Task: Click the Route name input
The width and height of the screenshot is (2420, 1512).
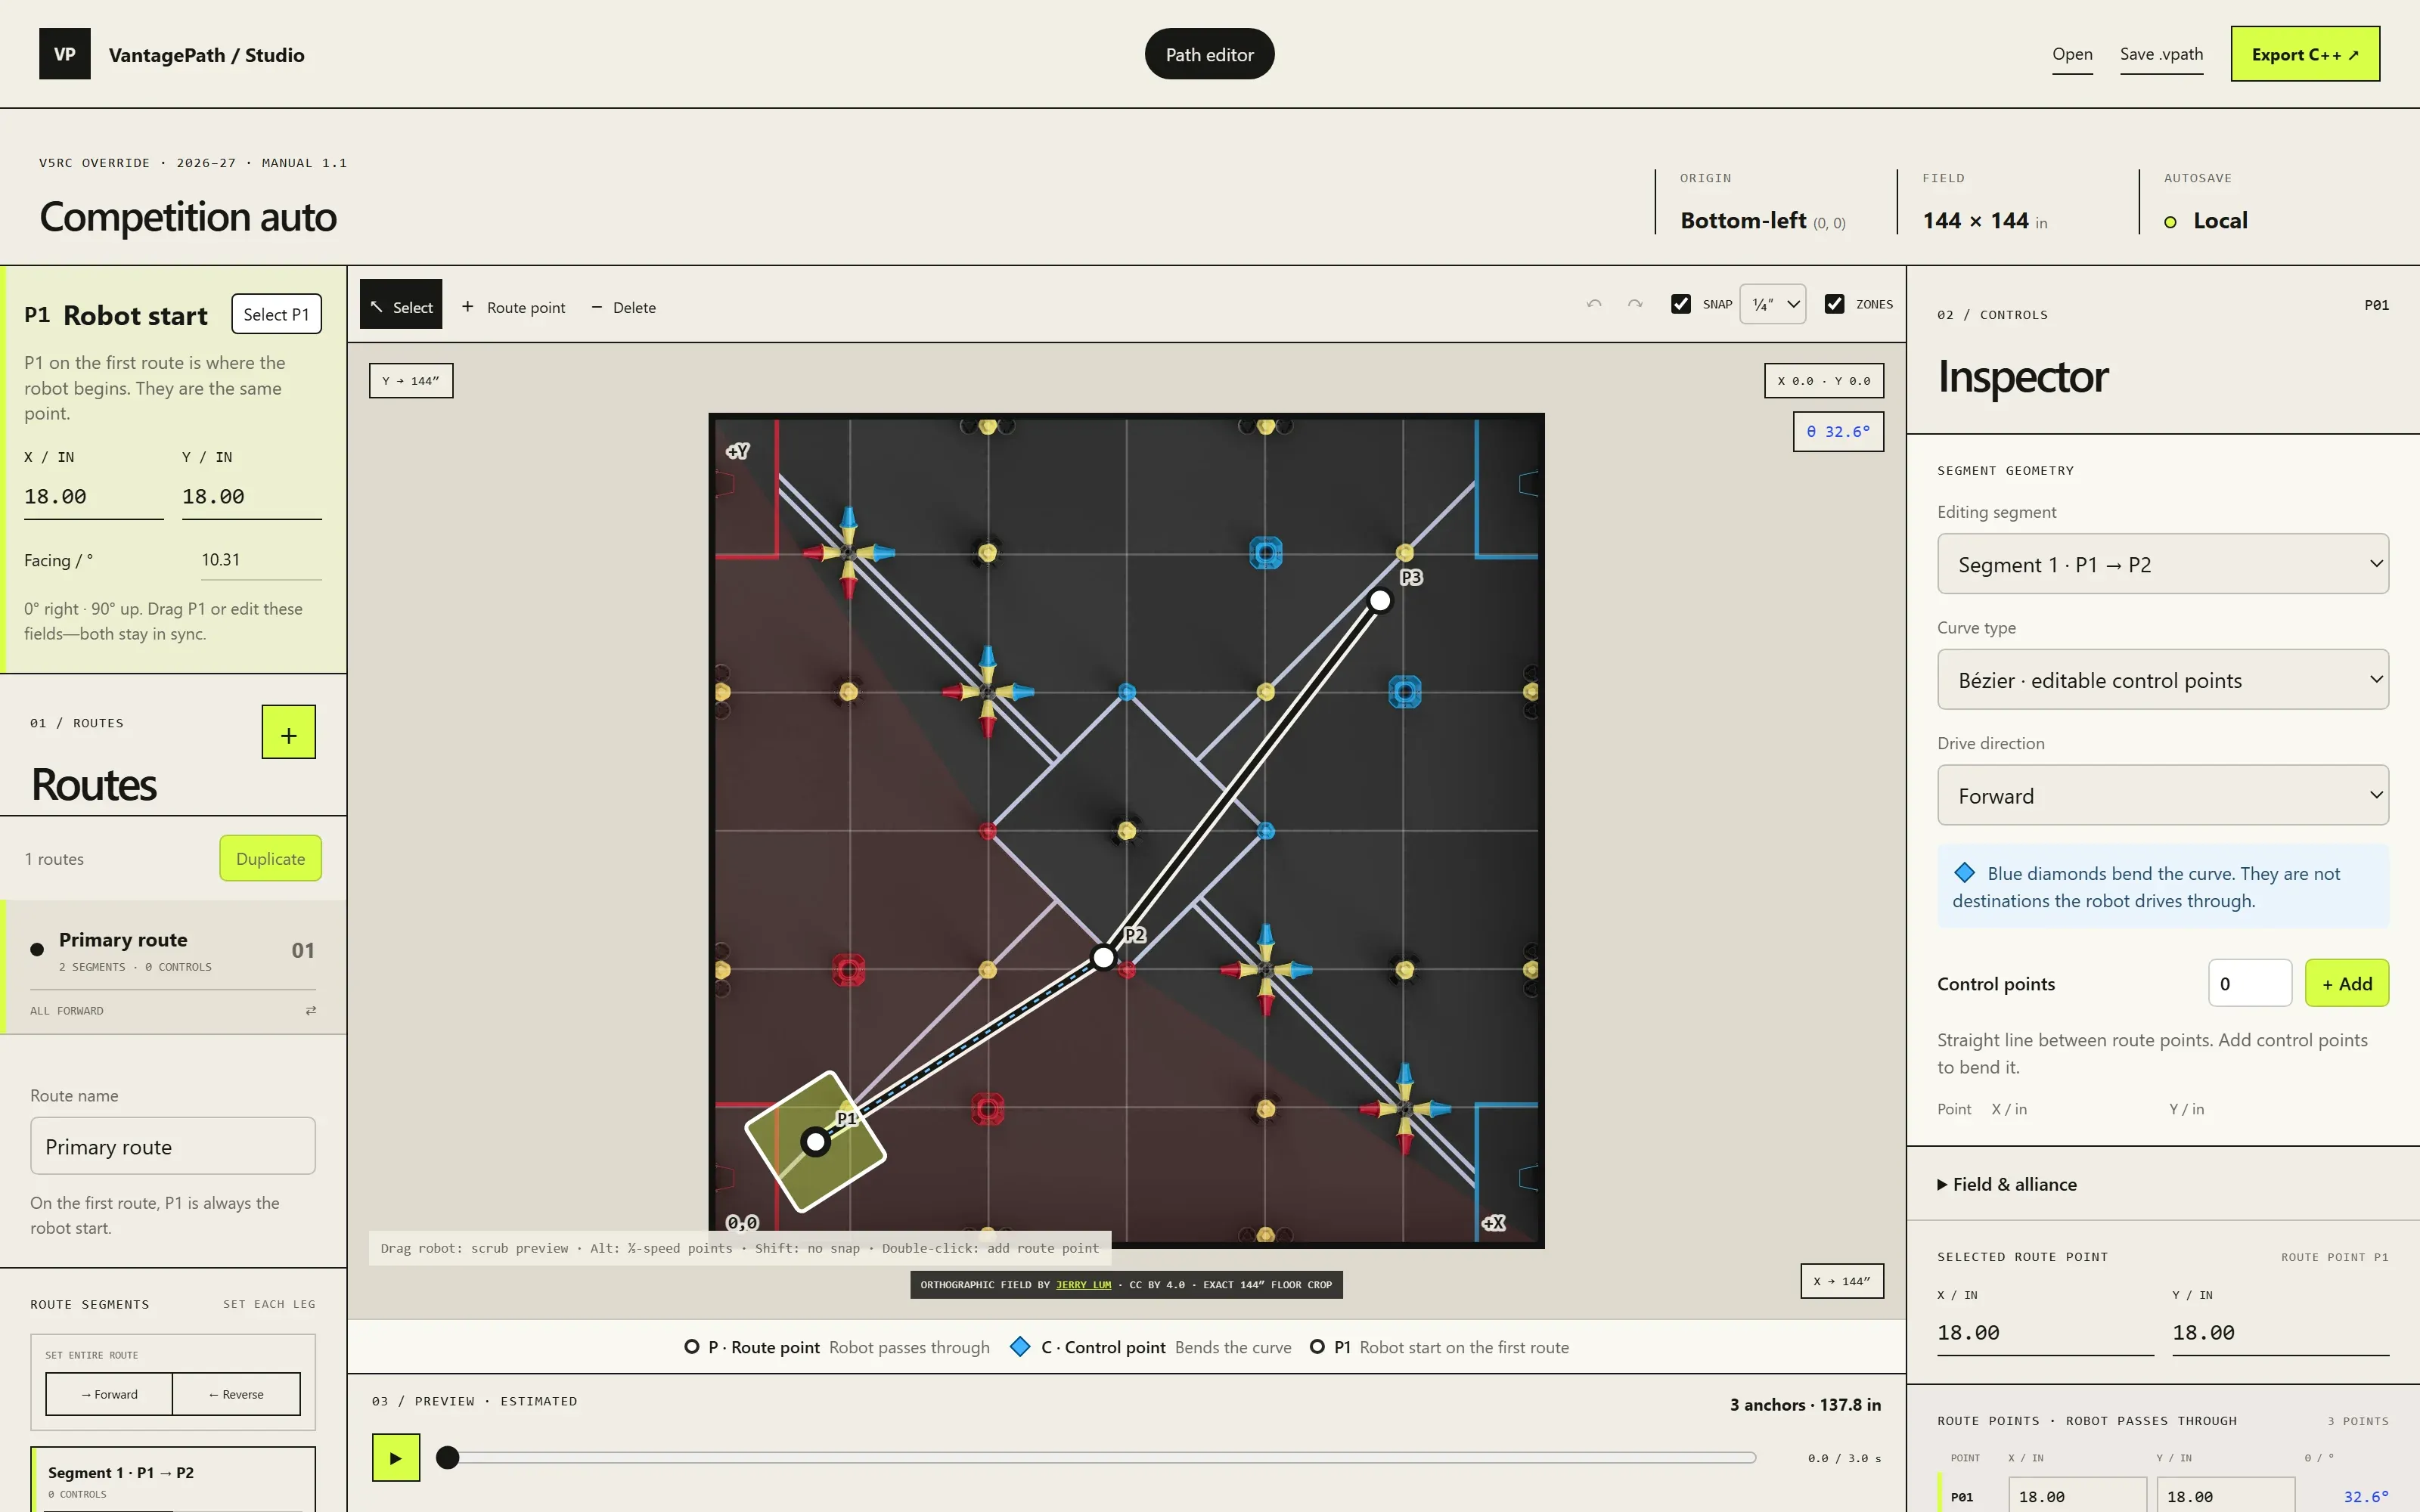Action: [x=173, y=1146]
